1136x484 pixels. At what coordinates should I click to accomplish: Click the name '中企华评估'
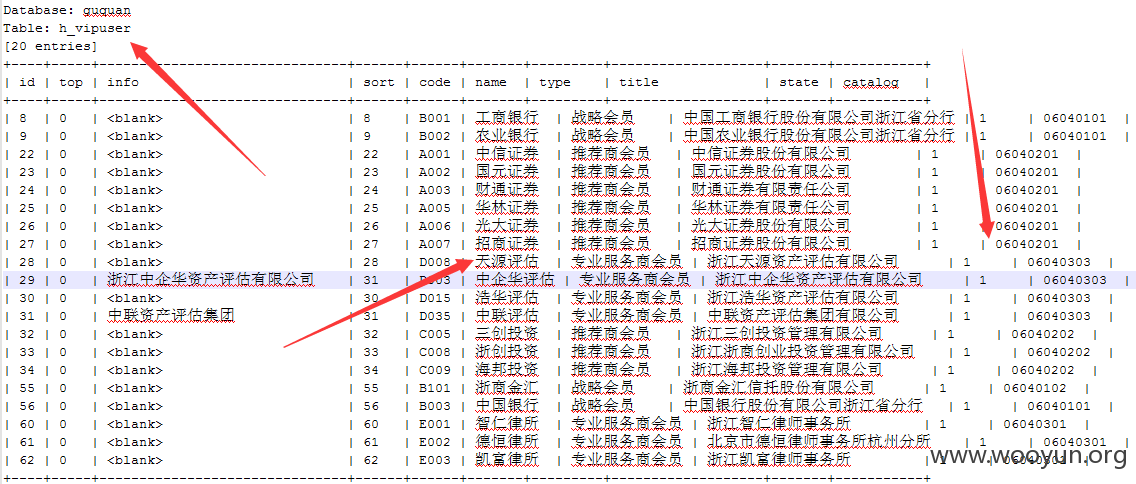coord(515,280)
